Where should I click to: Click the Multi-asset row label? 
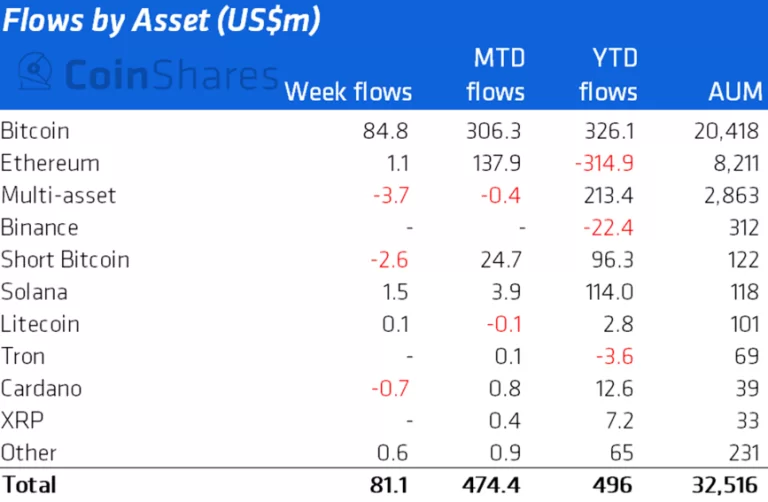[58, 195]
